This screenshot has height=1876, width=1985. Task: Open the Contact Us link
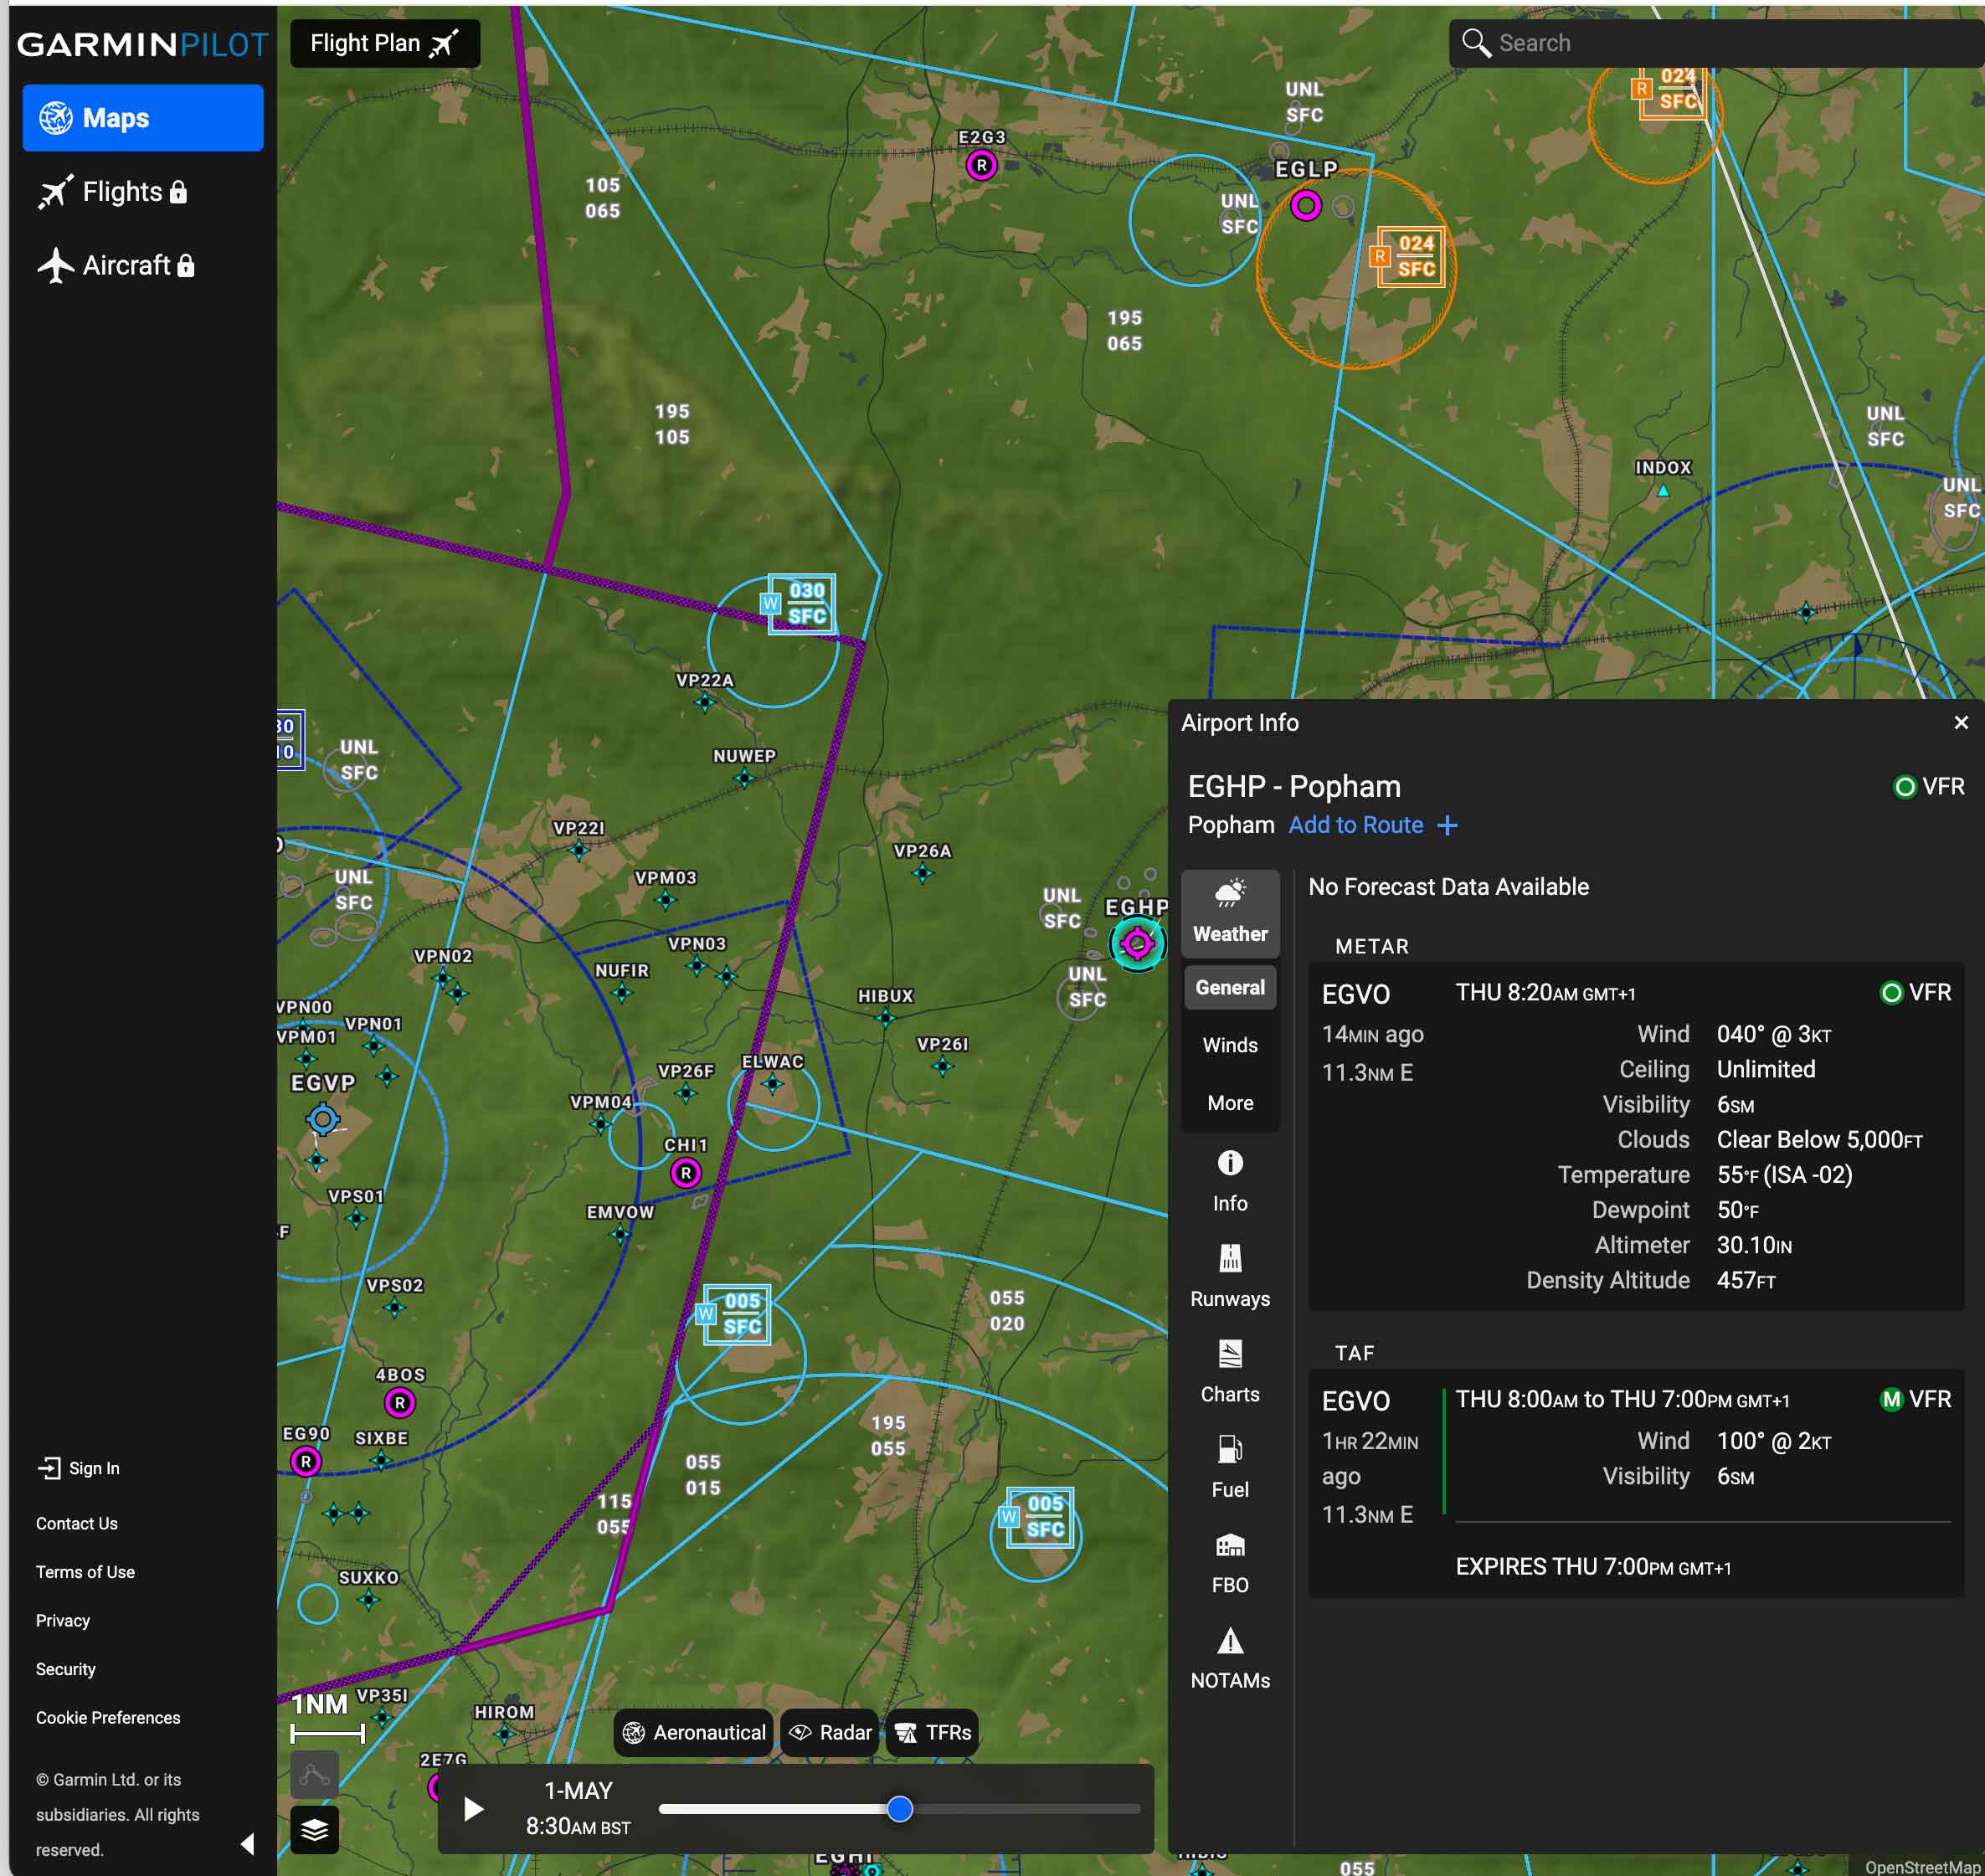coord(77,1523)
